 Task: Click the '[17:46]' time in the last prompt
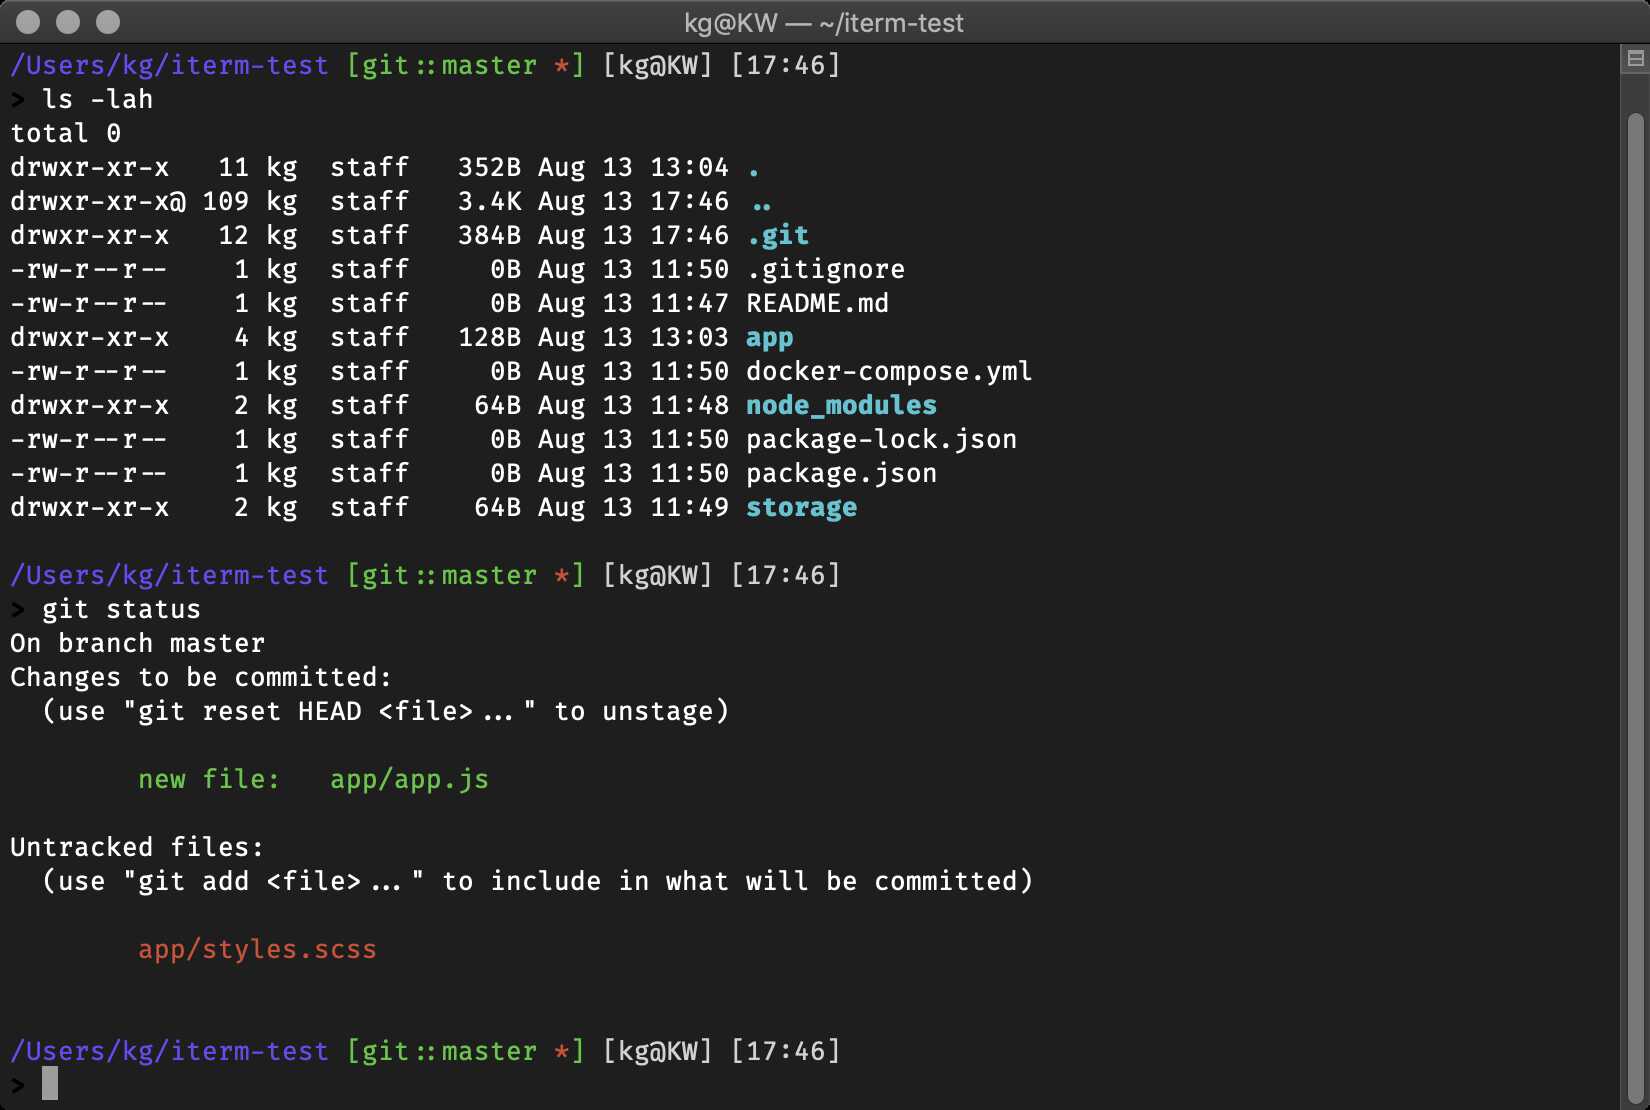(786, 1051)
